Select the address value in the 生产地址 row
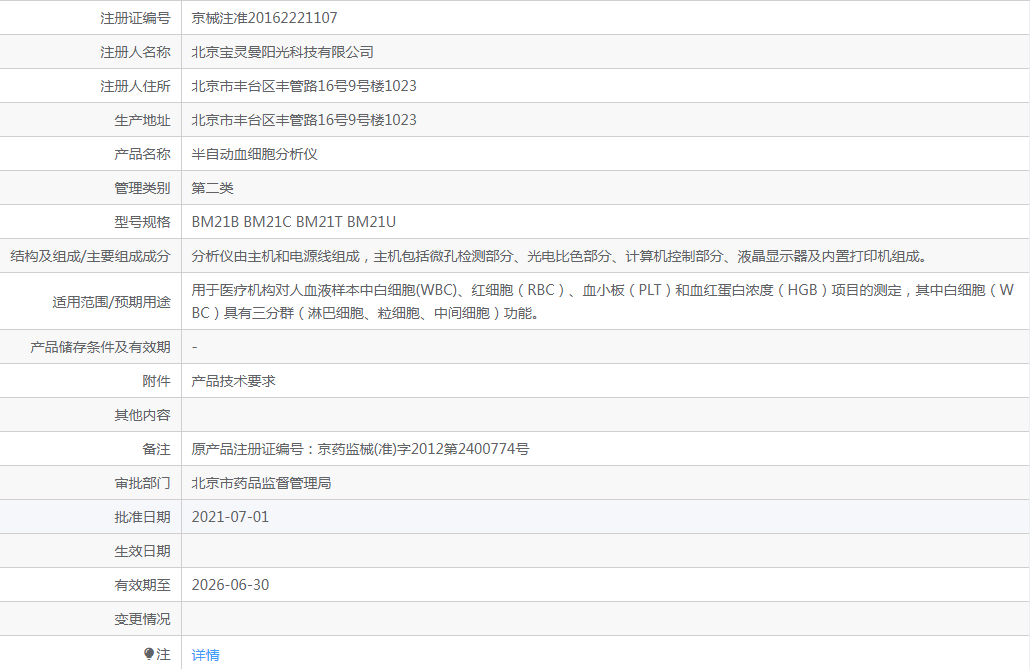1030x669 pixels. [304, 120]
